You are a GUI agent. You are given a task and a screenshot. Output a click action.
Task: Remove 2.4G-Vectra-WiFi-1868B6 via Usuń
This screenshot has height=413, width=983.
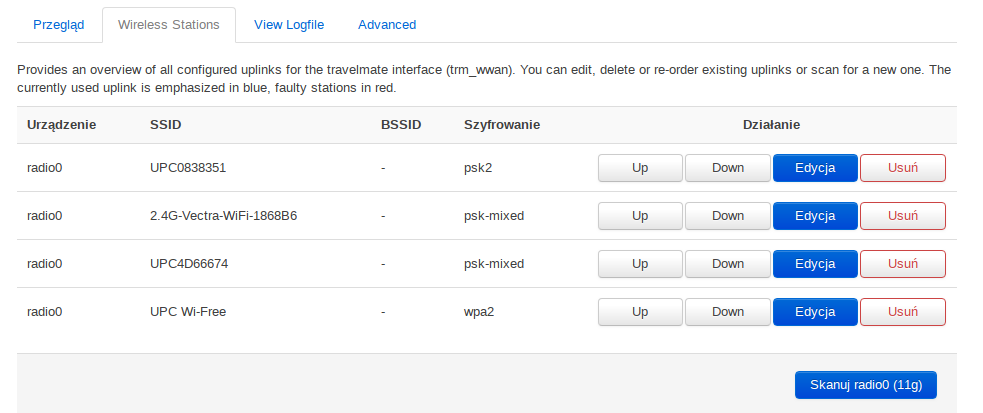(902, 216)
